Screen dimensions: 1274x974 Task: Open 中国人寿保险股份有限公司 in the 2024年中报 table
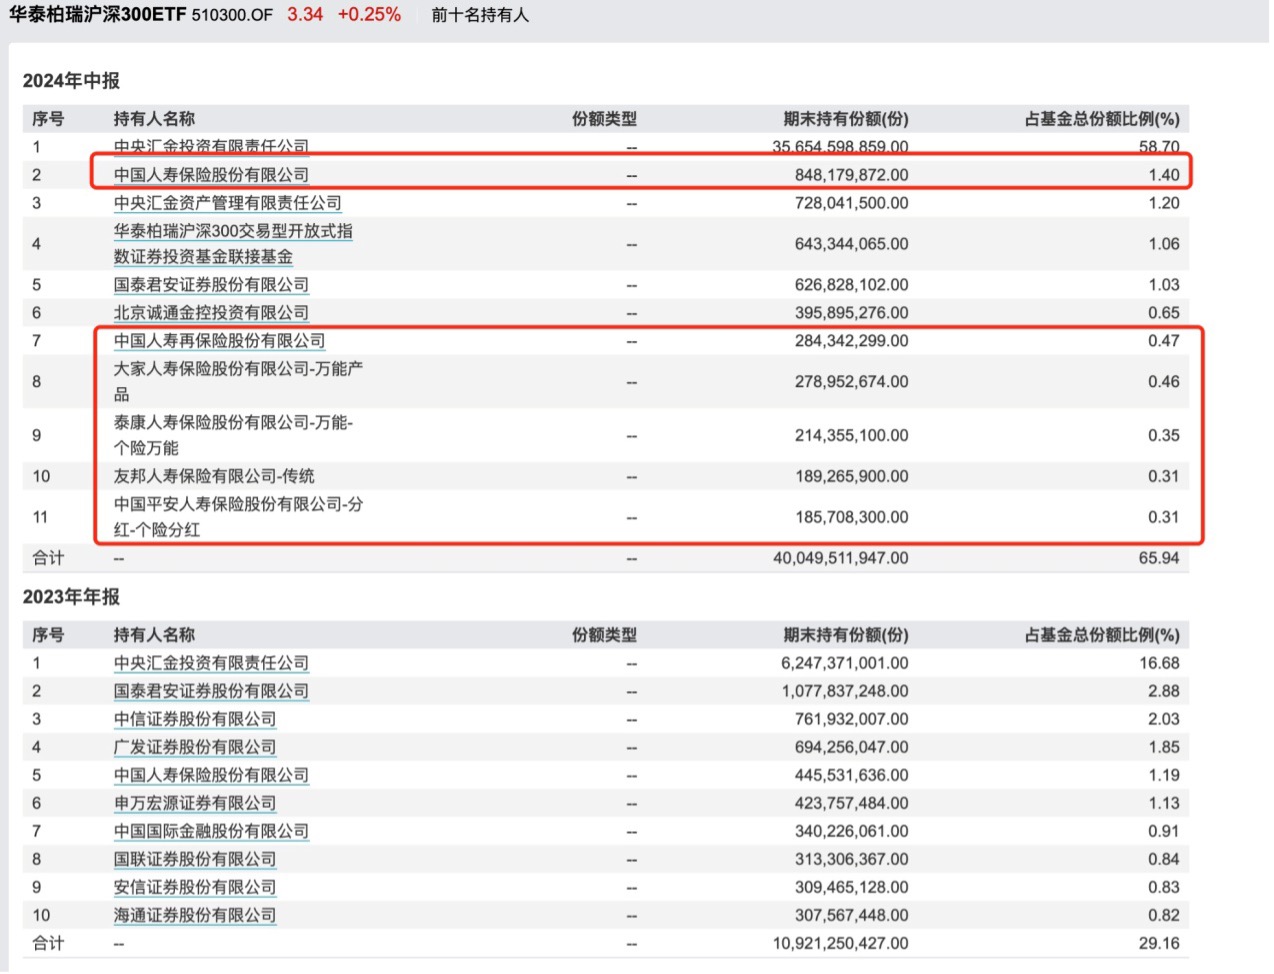211,175
